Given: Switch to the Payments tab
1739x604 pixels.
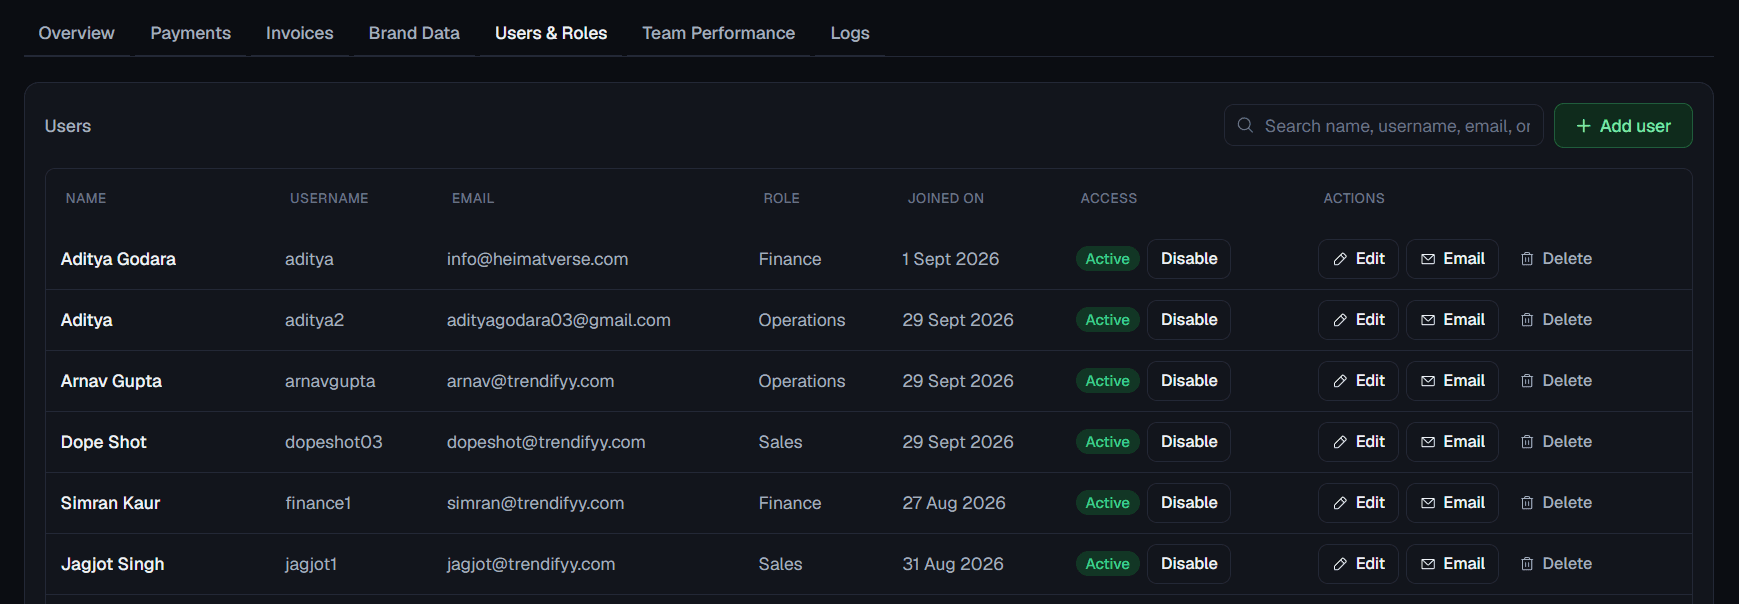Looking at the screenshot, I should [190, 33].
